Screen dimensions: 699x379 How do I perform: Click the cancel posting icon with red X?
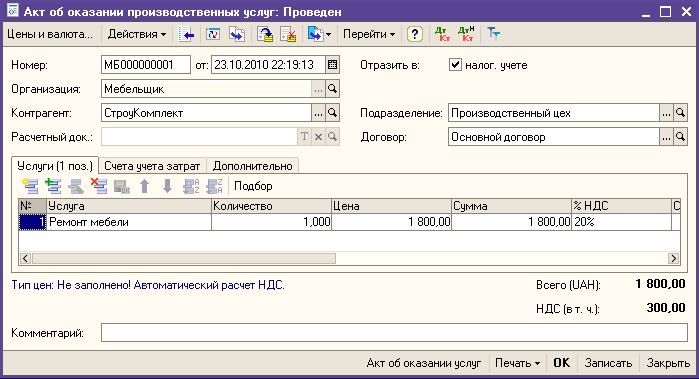(288, 34)
